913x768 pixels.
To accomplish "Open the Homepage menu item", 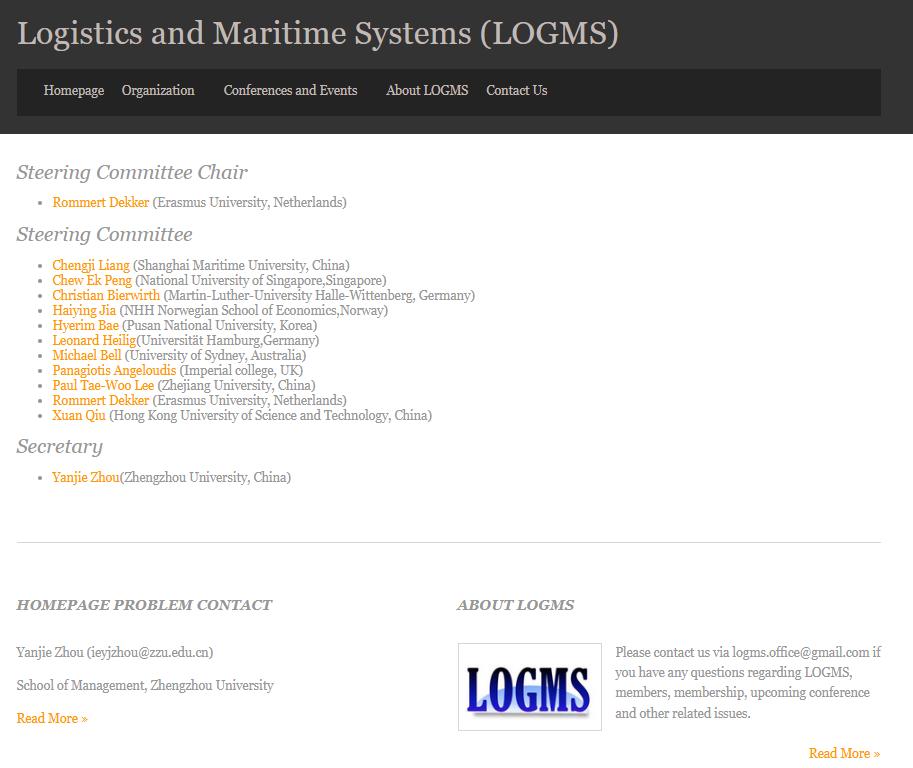I will point(74,91).
